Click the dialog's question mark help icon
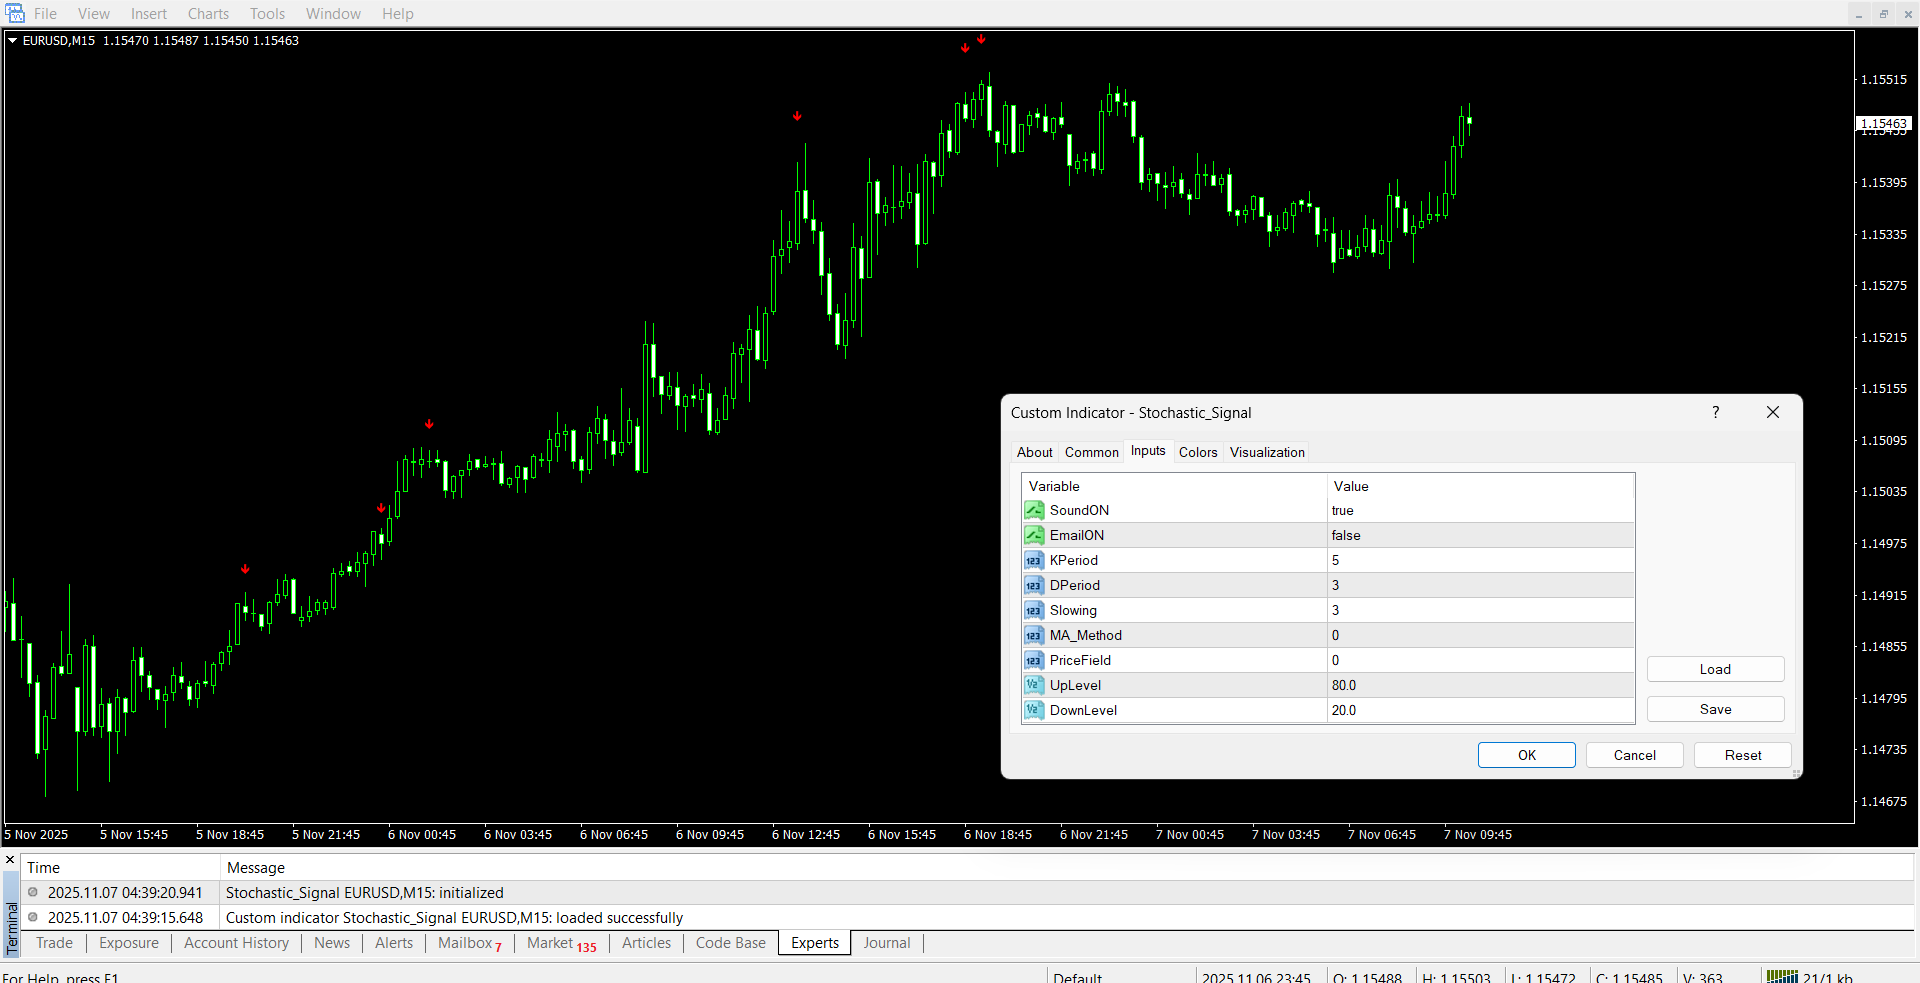The image size is (1920, 983). (x=1715, y=413)
